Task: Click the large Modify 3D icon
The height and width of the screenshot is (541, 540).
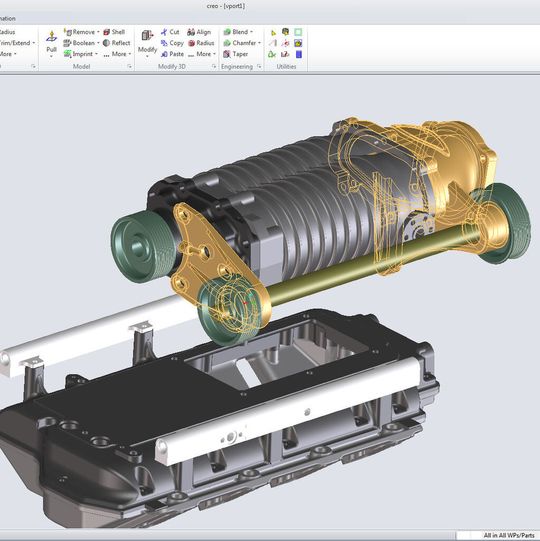Action: coord(147,36)
